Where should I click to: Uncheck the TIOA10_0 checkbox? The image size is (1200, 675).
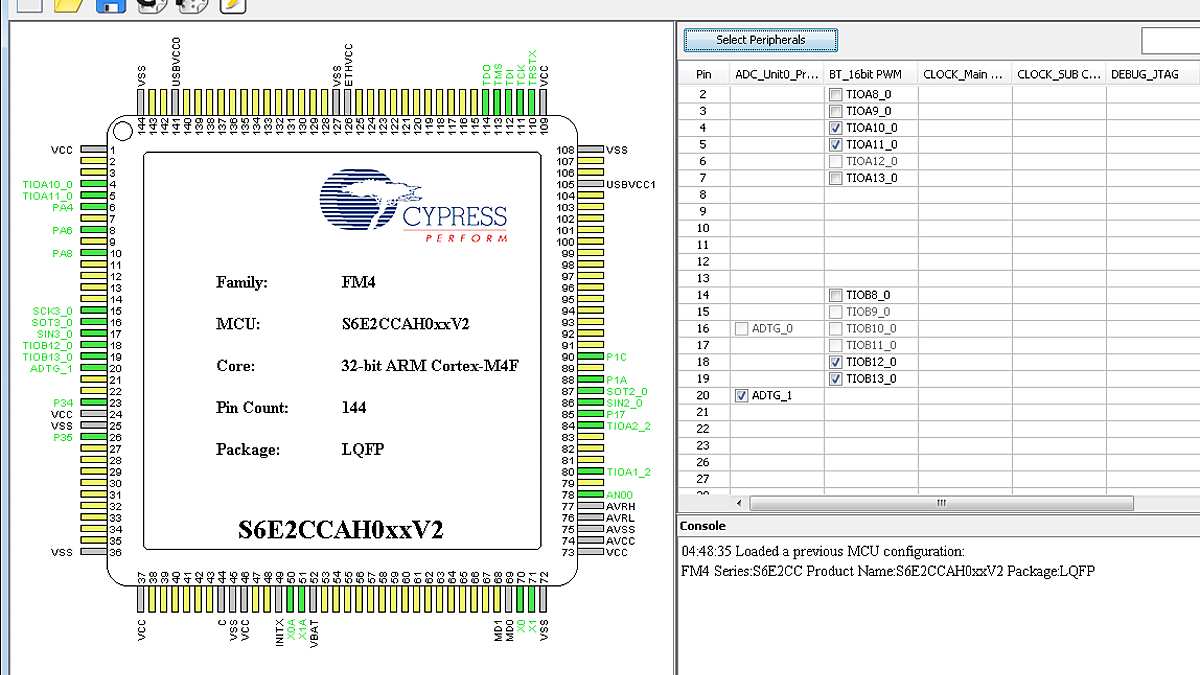coord(835,128)
